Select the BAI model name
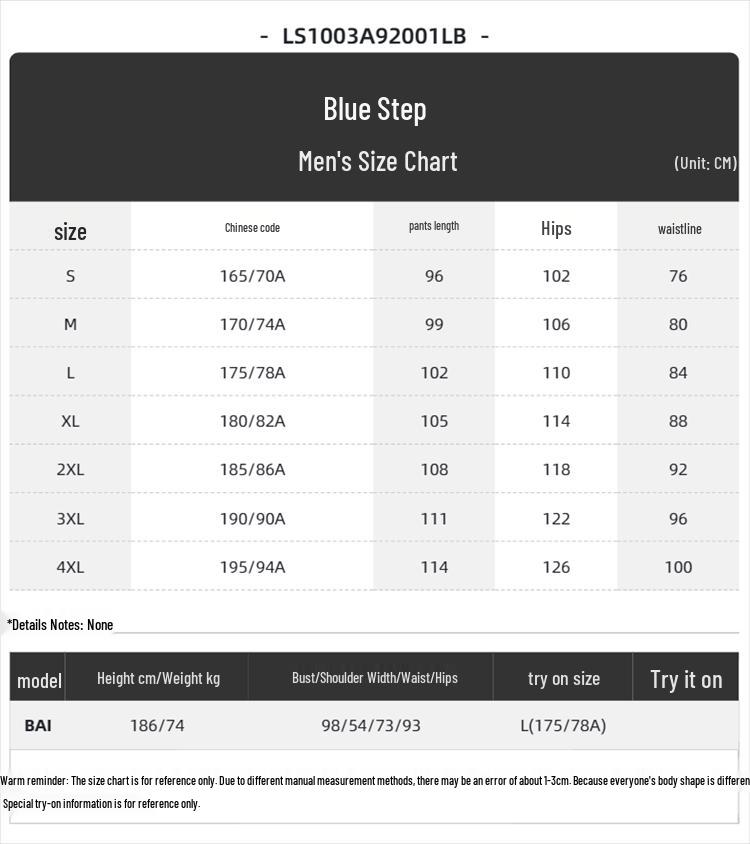 (x=38, y=726)
